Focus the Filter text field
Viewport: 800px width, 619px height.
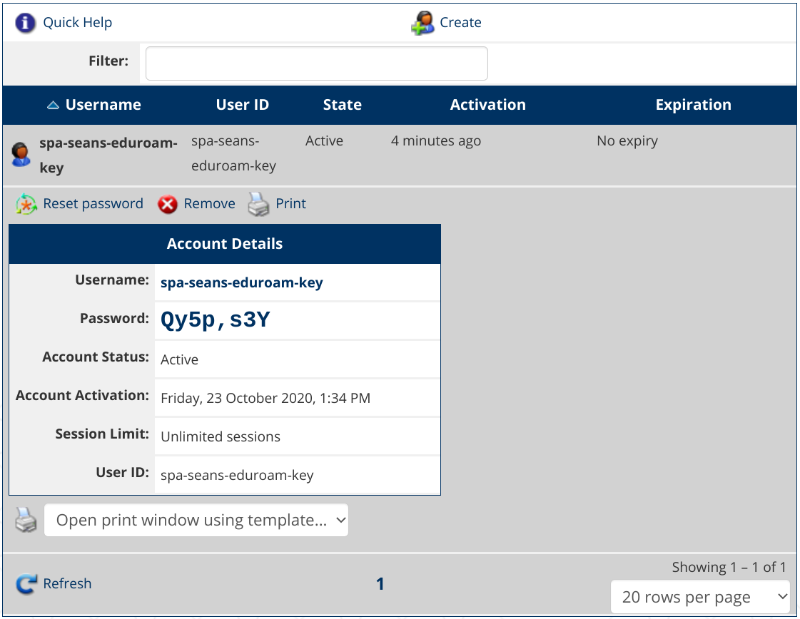(316, 63)
